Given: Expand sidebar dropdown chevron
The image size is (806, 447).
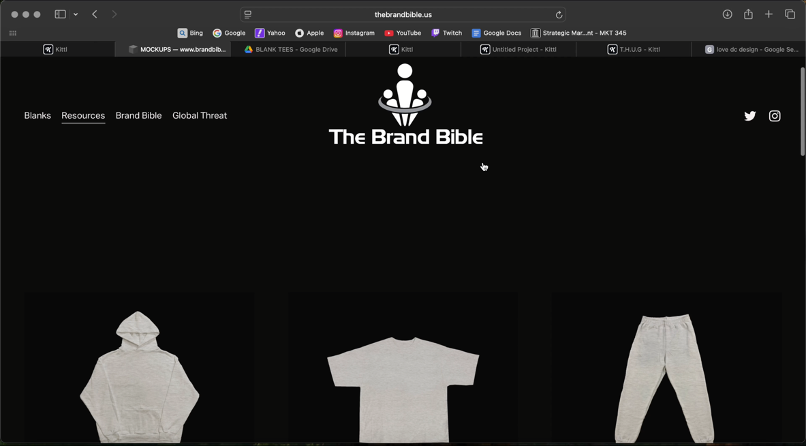Looking at the screenshot, I should point(76,14).
